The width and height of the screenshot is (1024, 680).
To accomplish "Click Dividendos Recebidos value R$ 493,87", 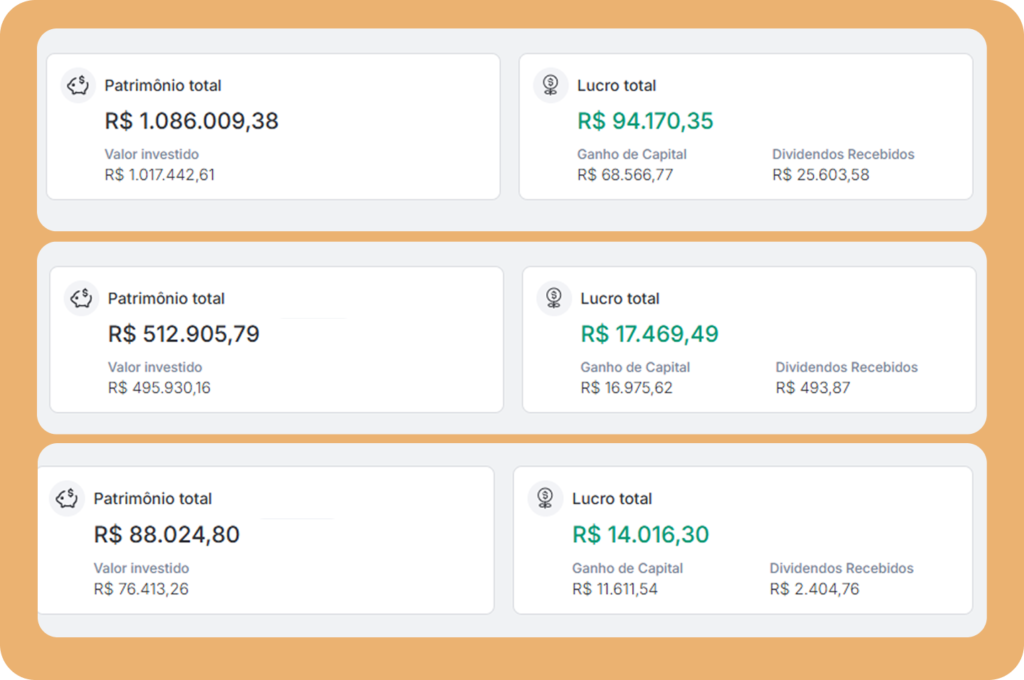I will 813,387.
